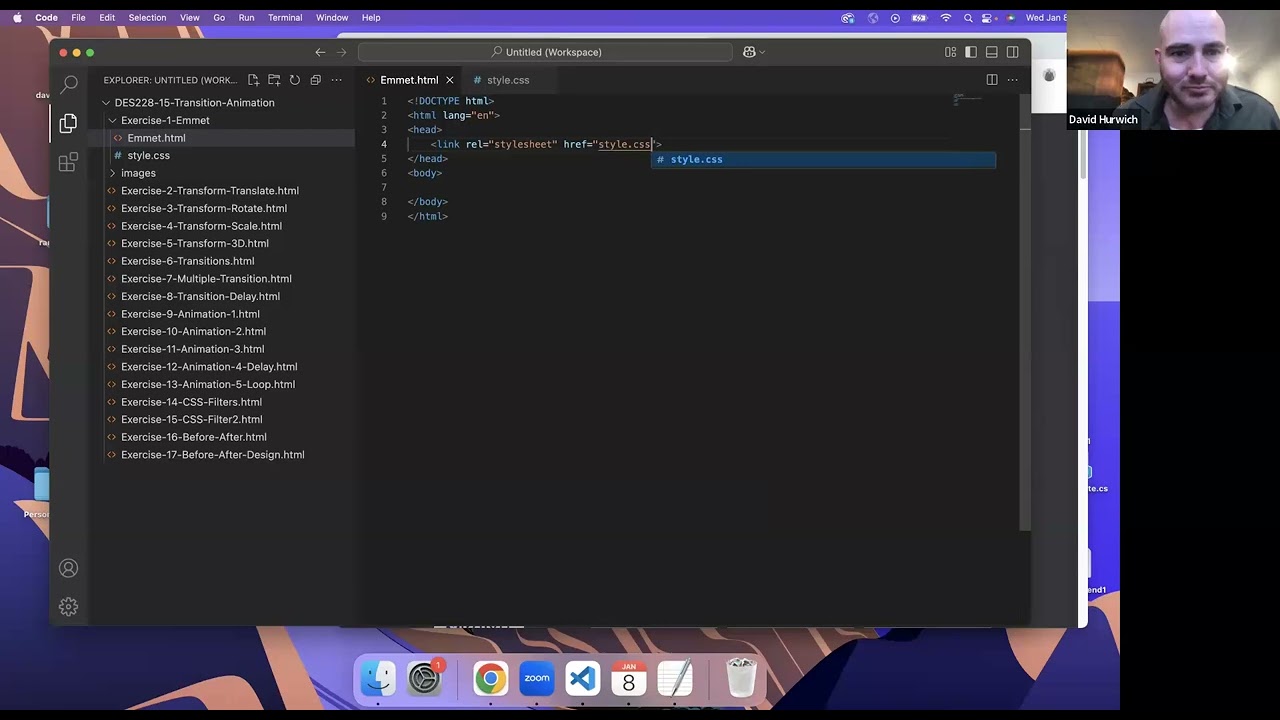Open the File menu
1280x720 pixels.
(78, 18)
